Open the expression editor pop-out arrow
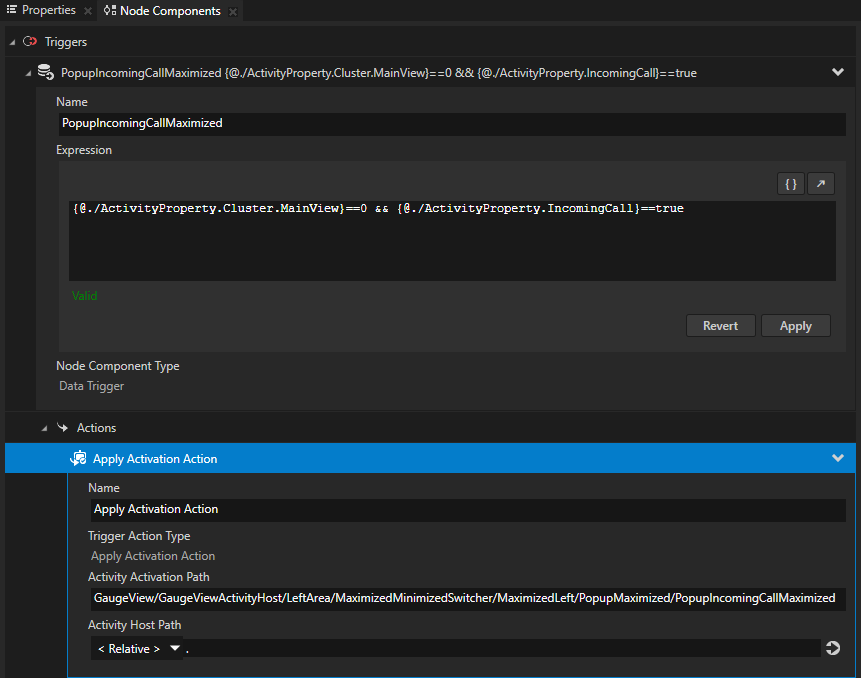Image resolution: width=861 pixels, height=678 pixels. point(820,184)
